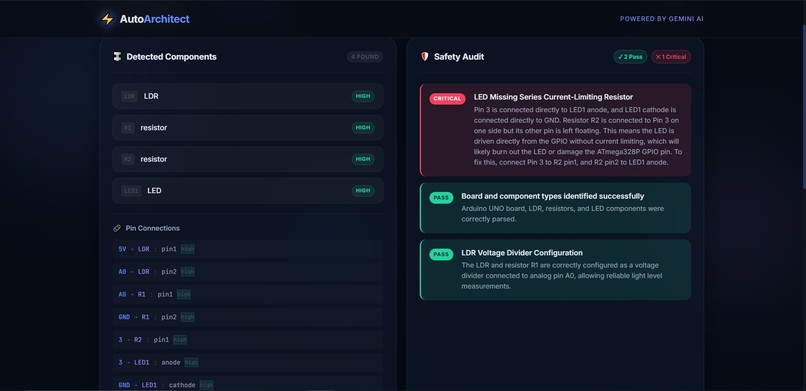806x391 pixels.
Task: Click the GND → LED1 : cathode connection
Action: pyautogui.click(x=248, y=384)
